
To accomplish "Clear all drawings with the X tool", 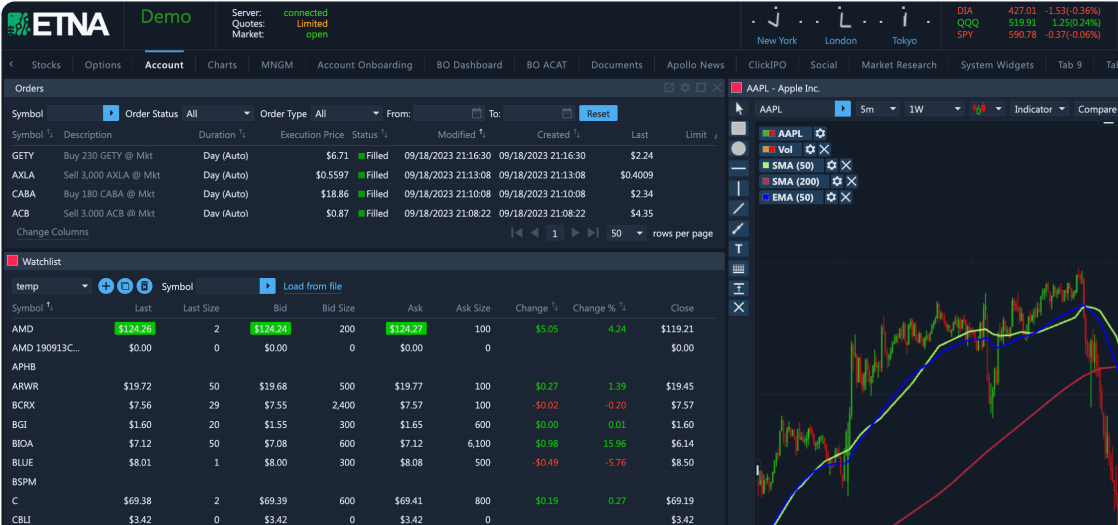I will [x=739, y=307].
